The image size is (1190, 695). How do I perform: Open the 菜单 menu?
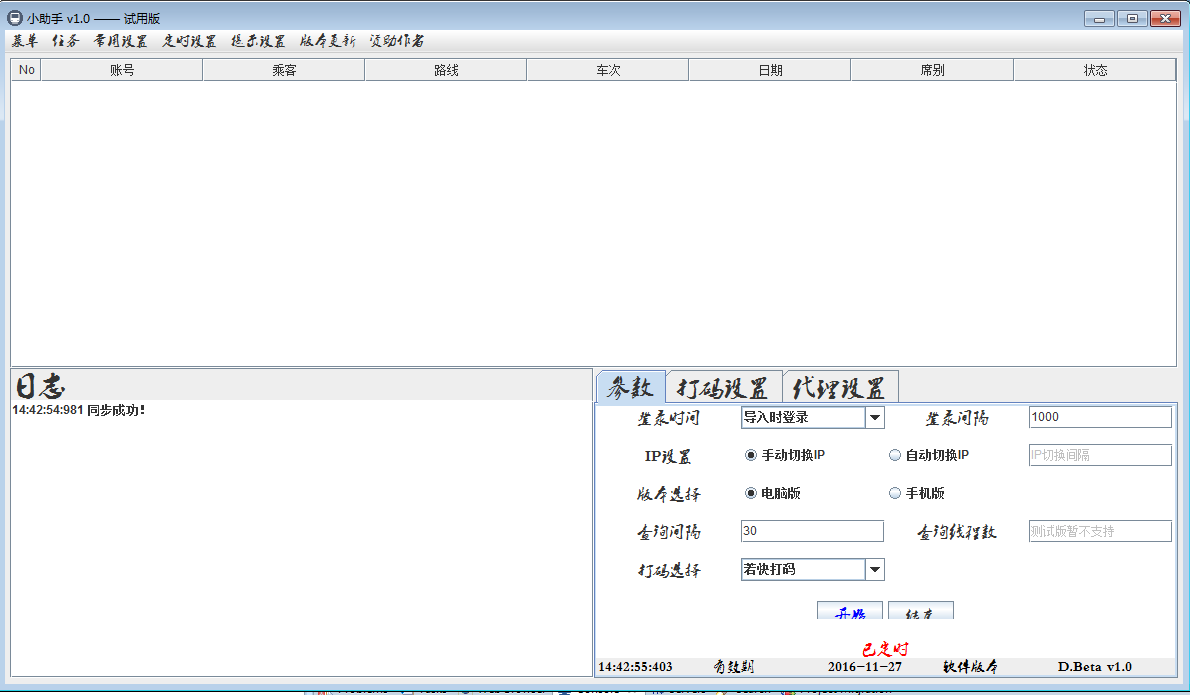pyautogui.click(x=25, y=41)
